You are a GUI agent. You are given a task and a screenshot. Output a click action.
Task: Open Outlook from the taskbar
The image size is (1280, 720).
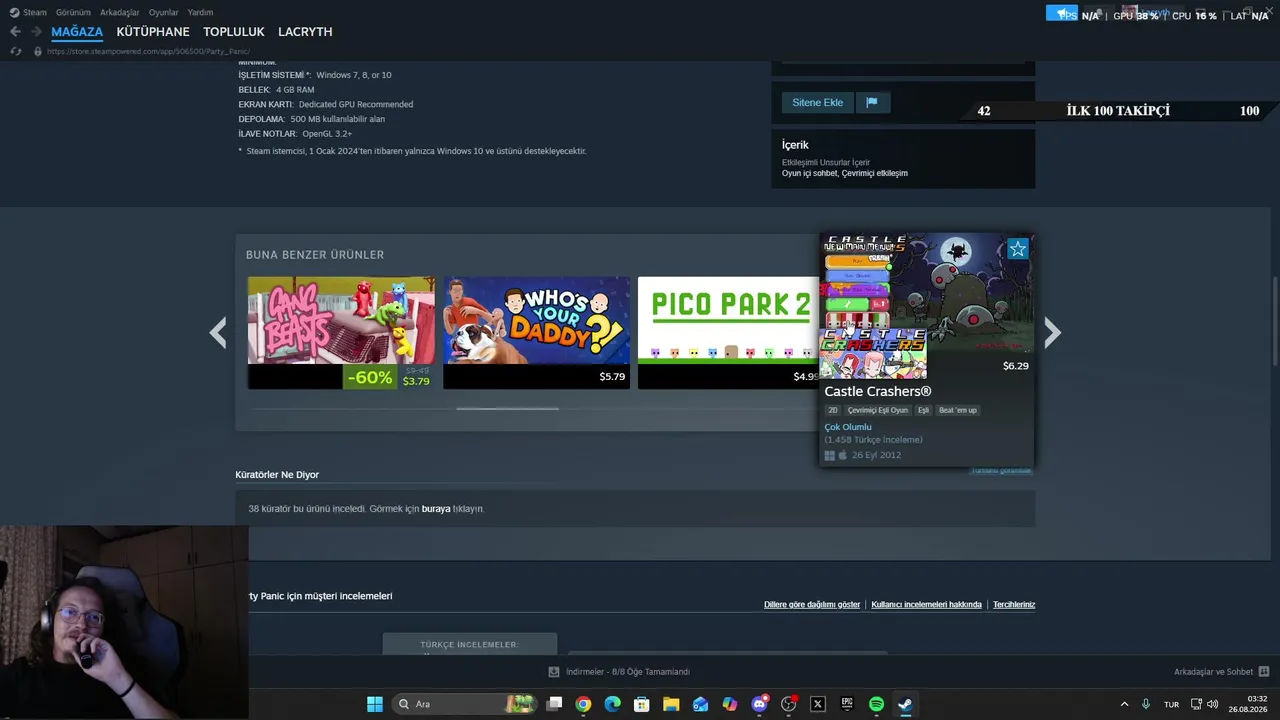[700, 704]
